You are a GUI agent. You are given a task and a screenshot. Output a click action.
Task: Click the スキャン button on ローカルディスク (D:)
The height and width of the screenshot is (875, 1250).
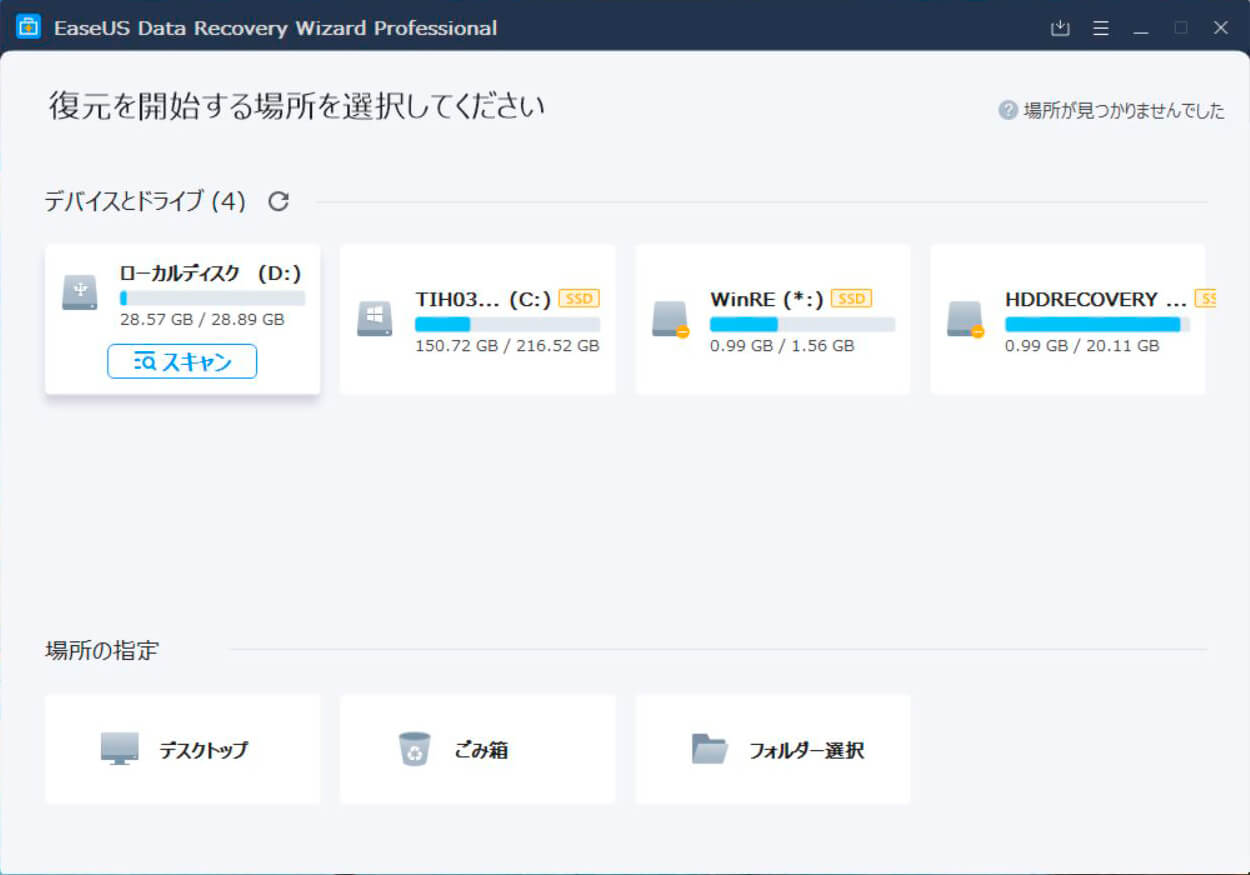click(x=181, y=362)
